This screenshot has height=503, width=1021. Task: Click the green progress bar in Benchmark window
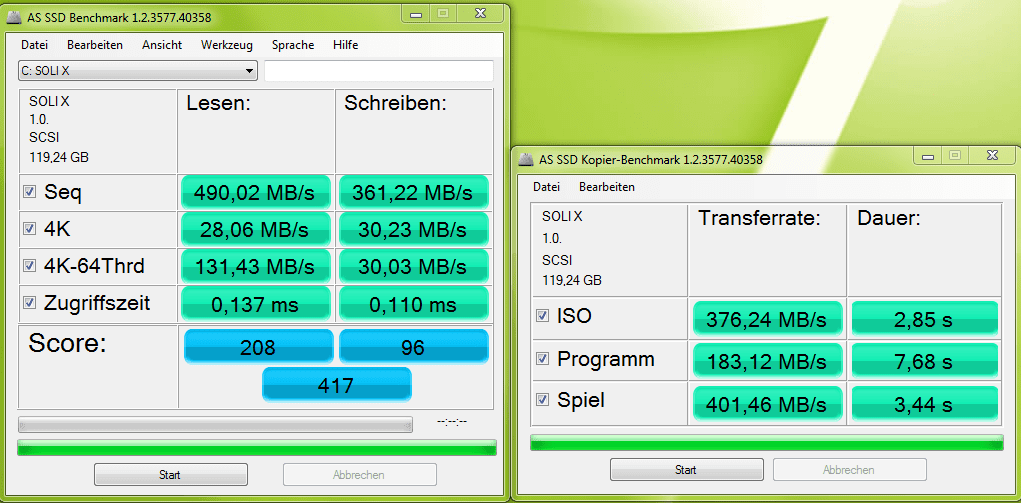pyautogui.click(x=257, y=448)
